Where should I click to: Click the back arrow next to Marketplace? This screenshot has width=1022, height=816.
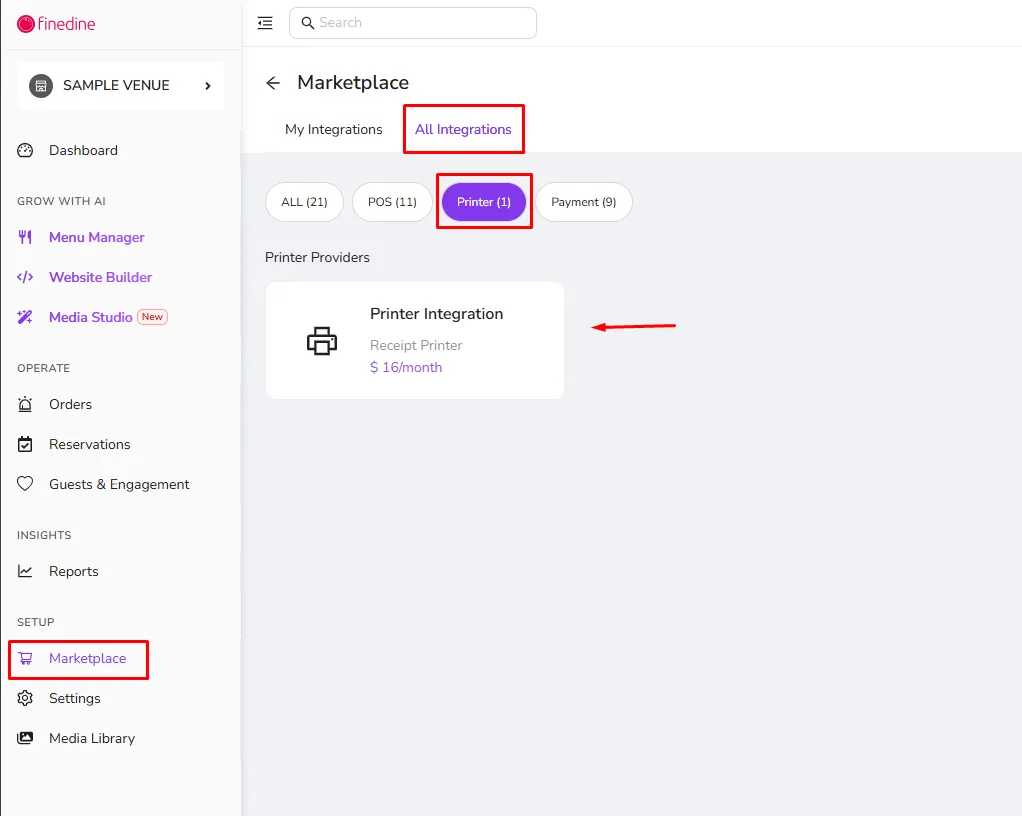coord(273,83)
